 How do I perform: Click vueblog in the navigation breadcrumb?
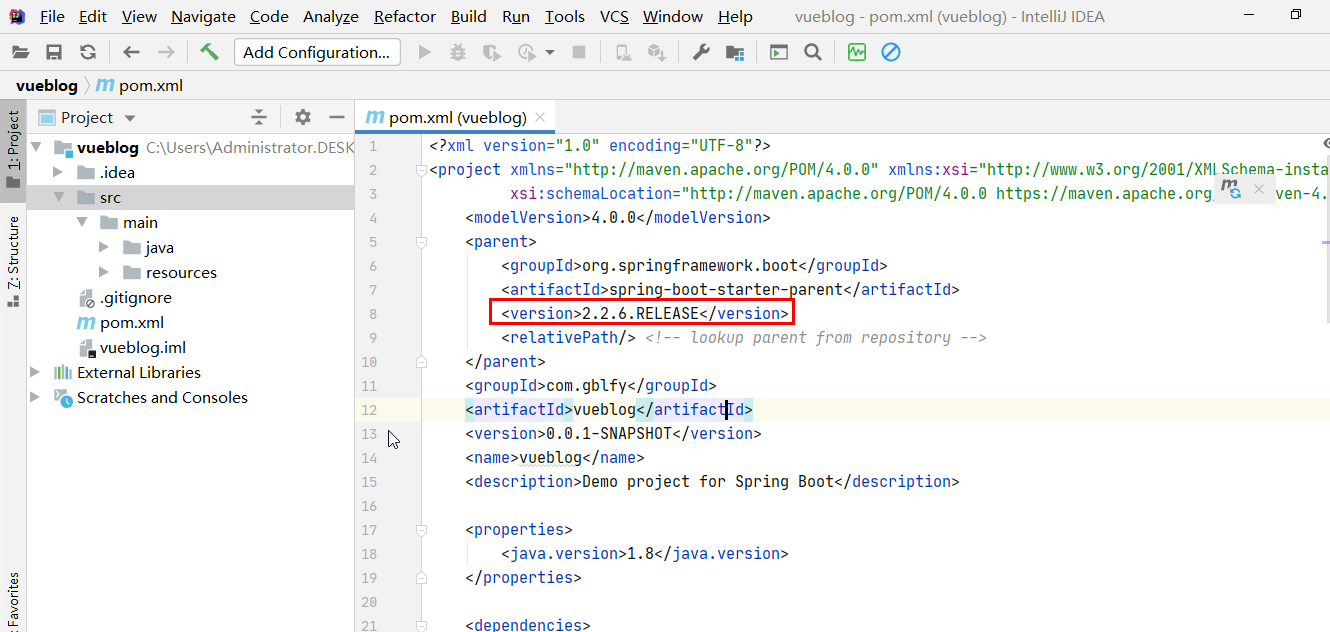pyautogui.click(x=46, y=86)
